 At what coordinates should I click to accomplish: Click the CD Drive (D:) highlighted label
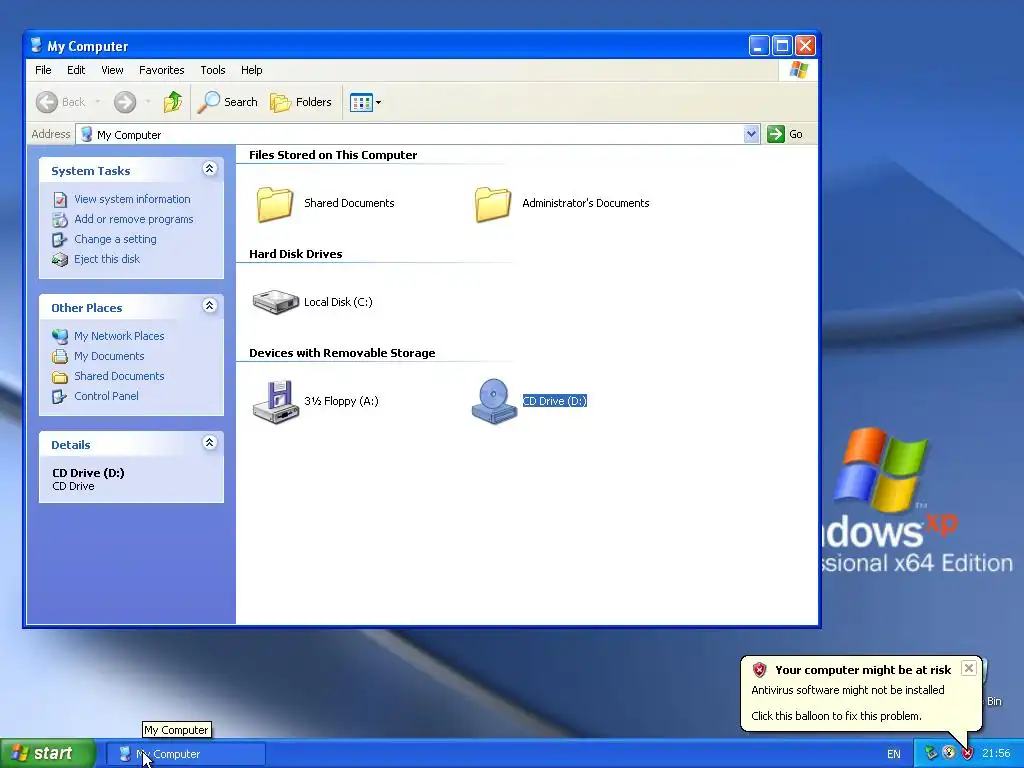pos(554,401)
